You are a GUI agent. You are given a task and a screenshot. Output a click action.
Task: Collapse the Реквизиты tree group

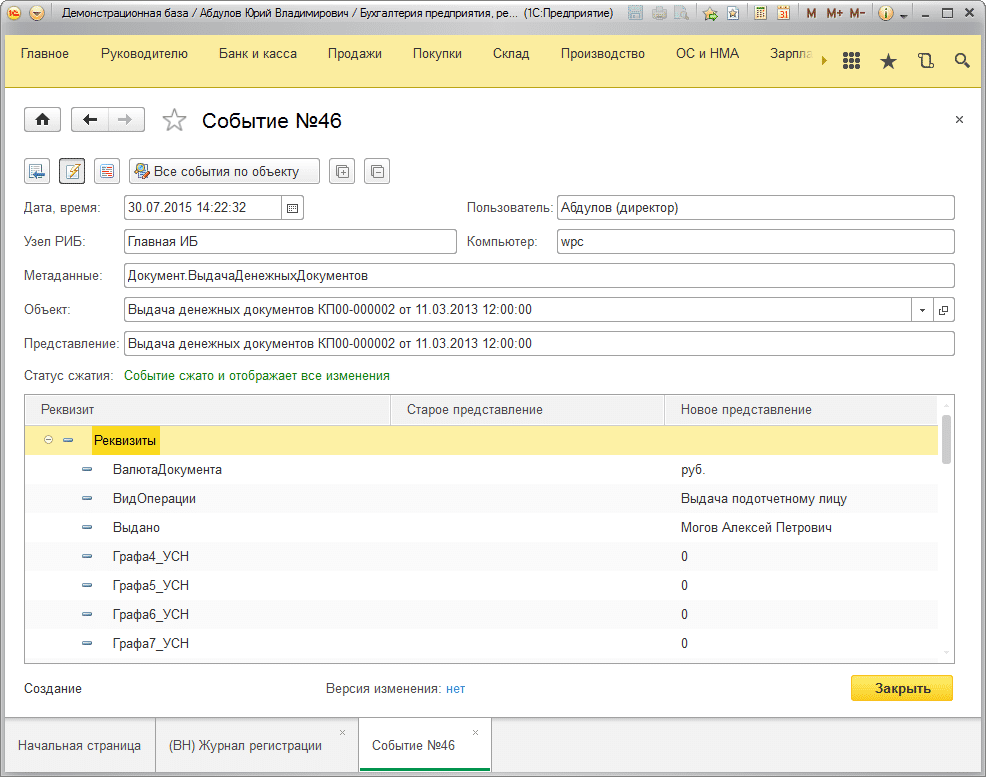(x=49, y=440)
